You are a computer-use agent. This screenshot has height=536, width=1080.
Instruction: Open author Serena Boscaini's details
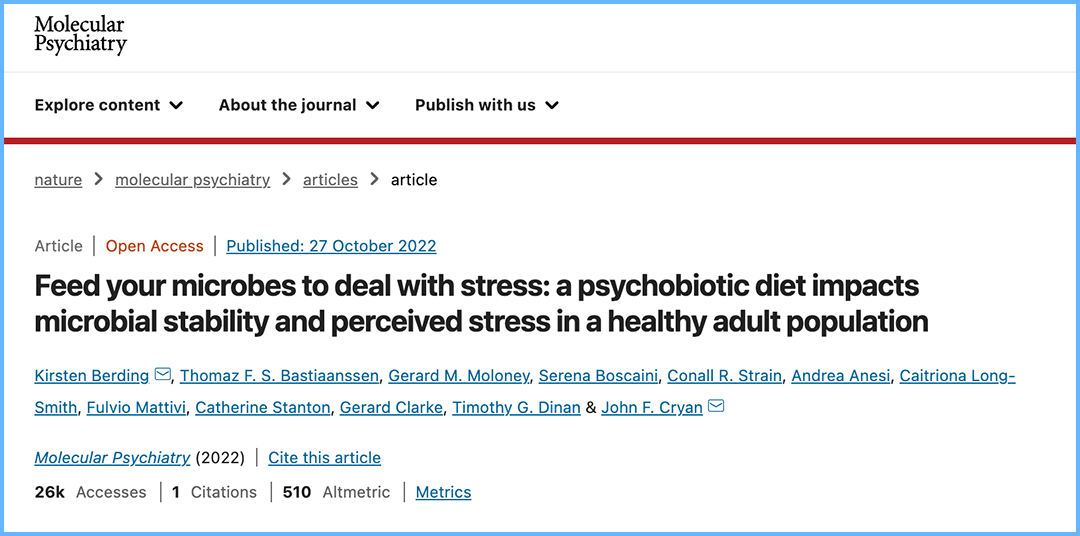pyautogui.click(x=598, y=376)
